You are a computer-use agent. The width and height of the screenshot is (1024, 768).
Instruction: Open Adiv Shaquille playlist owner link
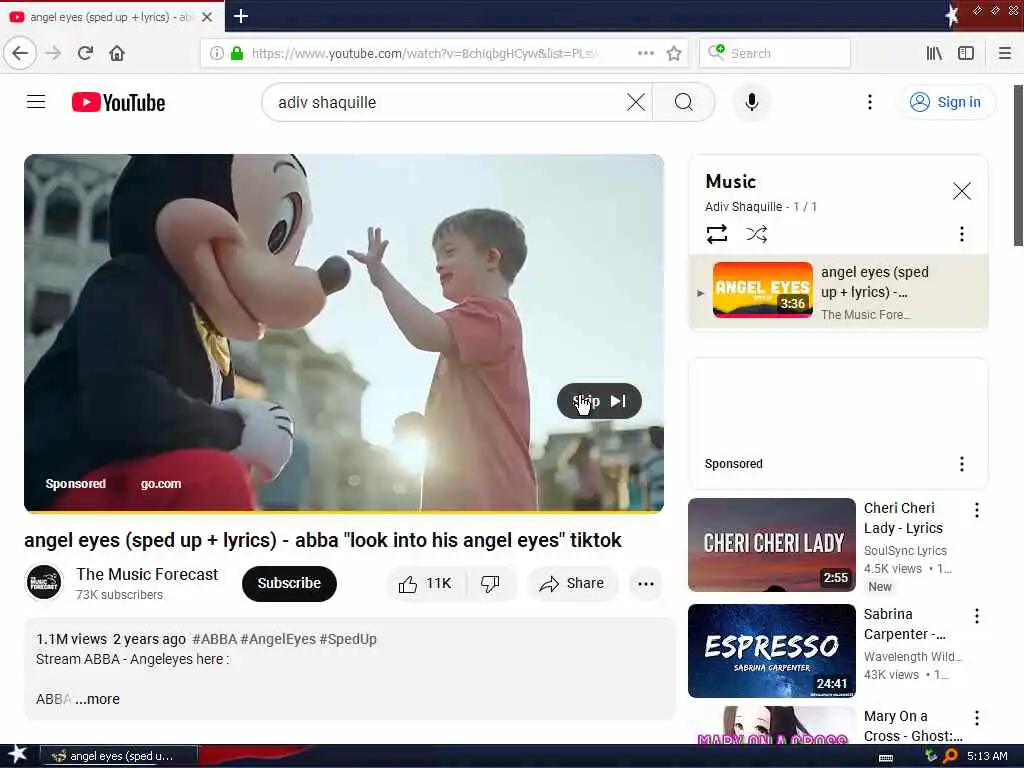tap(743, 206)
